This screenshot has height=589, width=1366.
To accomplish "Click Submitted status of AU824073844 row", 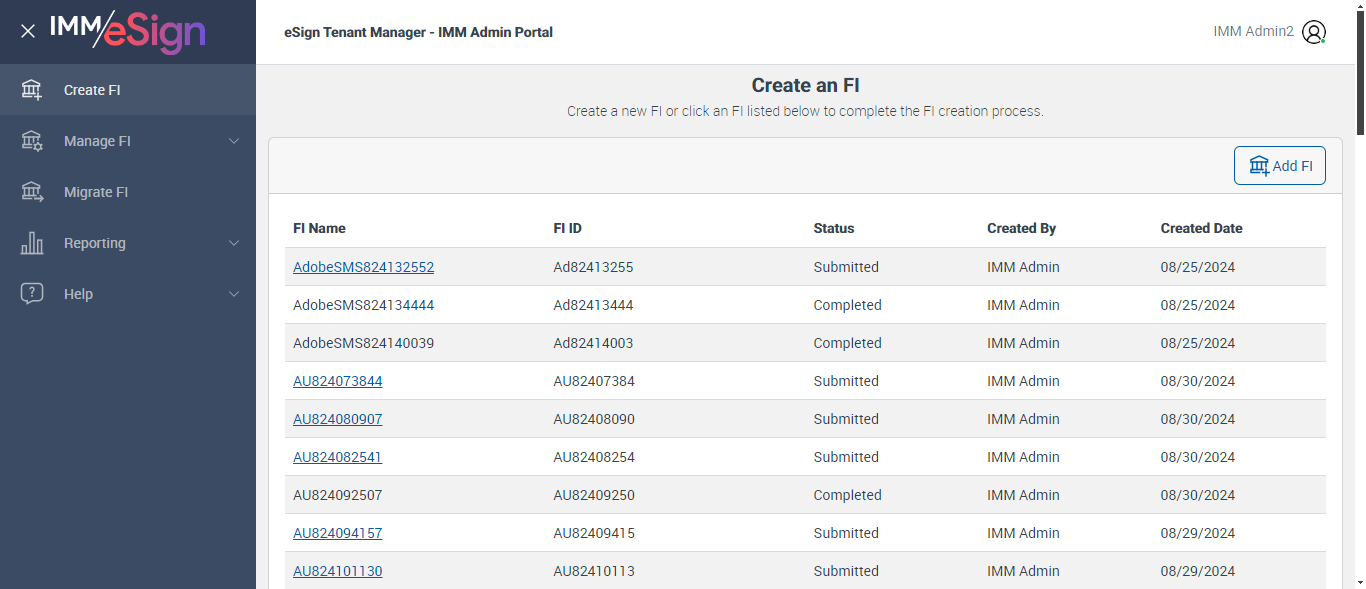I will pyautogui.click(x=846, y=381).
